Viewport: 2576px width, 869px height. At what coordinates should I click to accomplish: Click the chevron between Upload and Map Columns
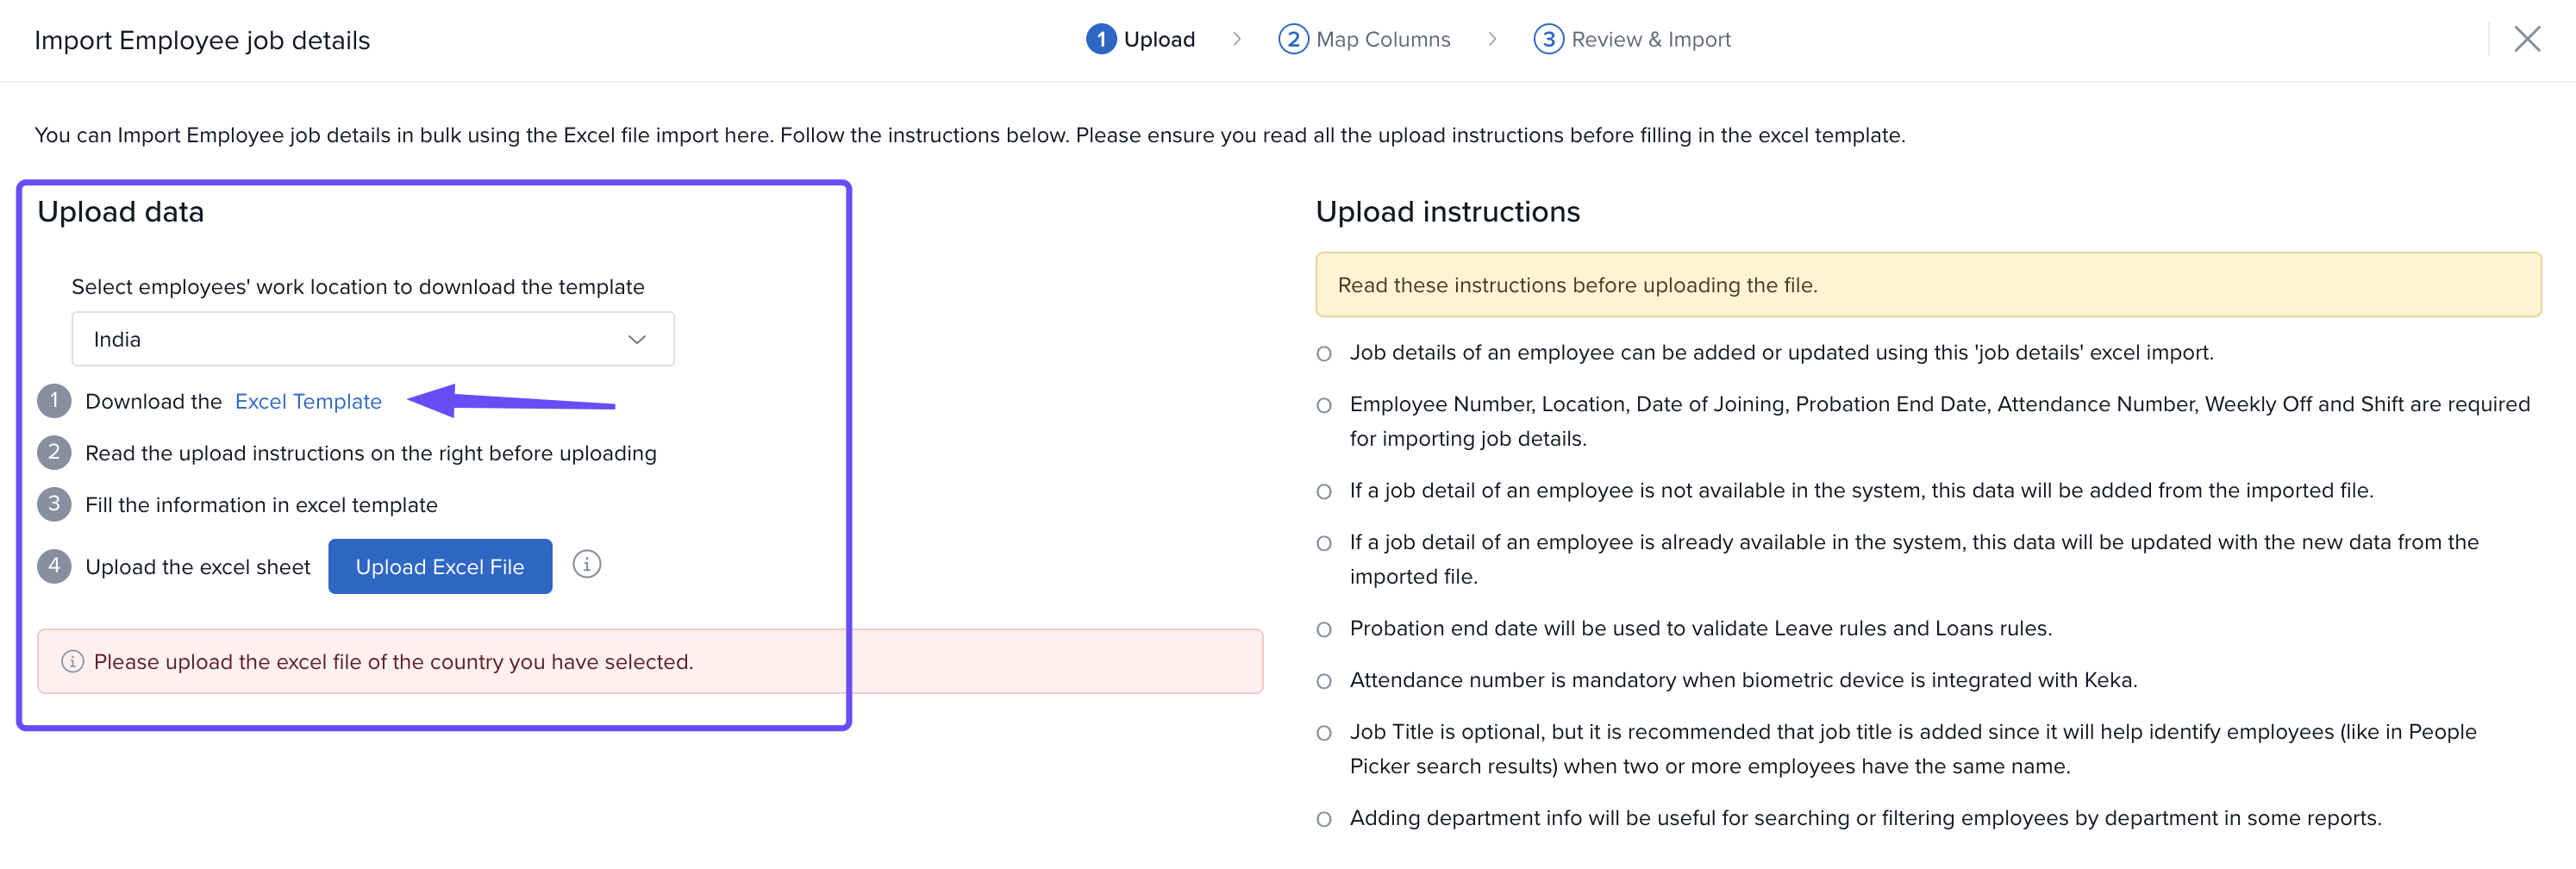1236,40
